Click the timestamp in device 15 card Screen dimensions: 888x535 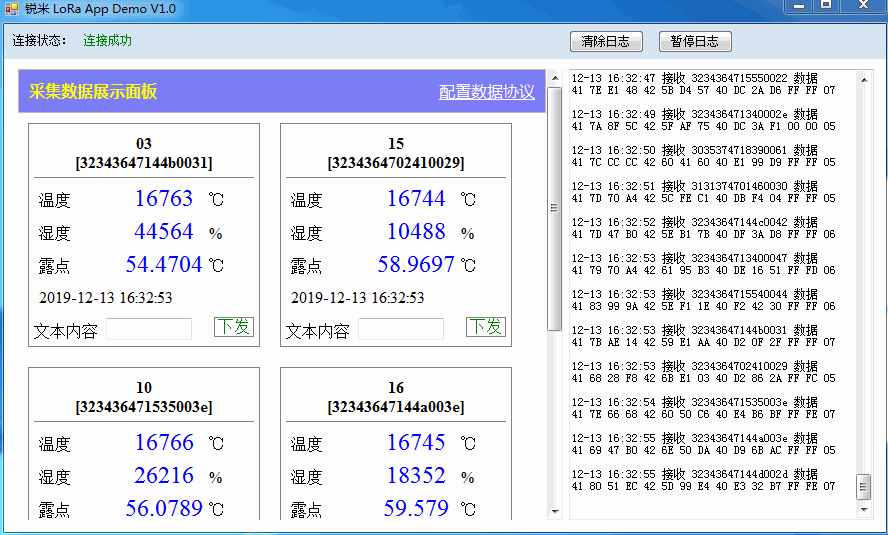tap(357, 298)
